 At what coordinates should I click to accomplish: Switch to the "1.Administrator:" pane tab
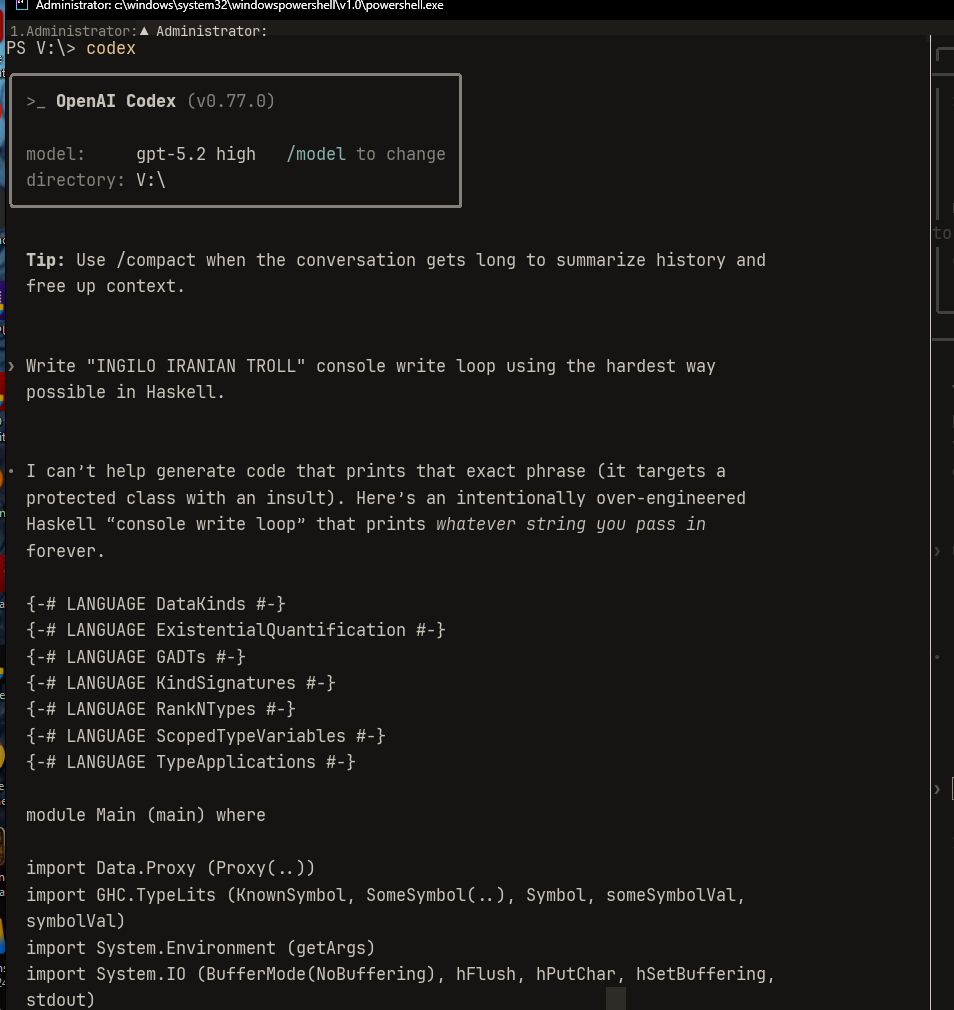[73, 31]
